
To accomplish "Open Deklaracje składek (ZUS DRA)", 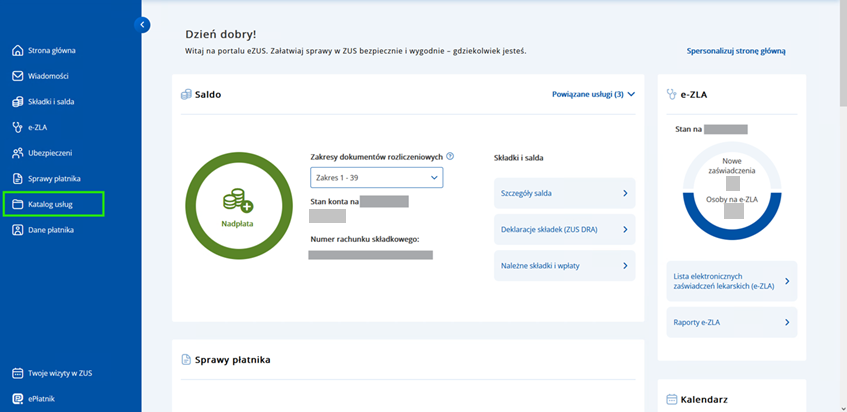I will 564,229.
